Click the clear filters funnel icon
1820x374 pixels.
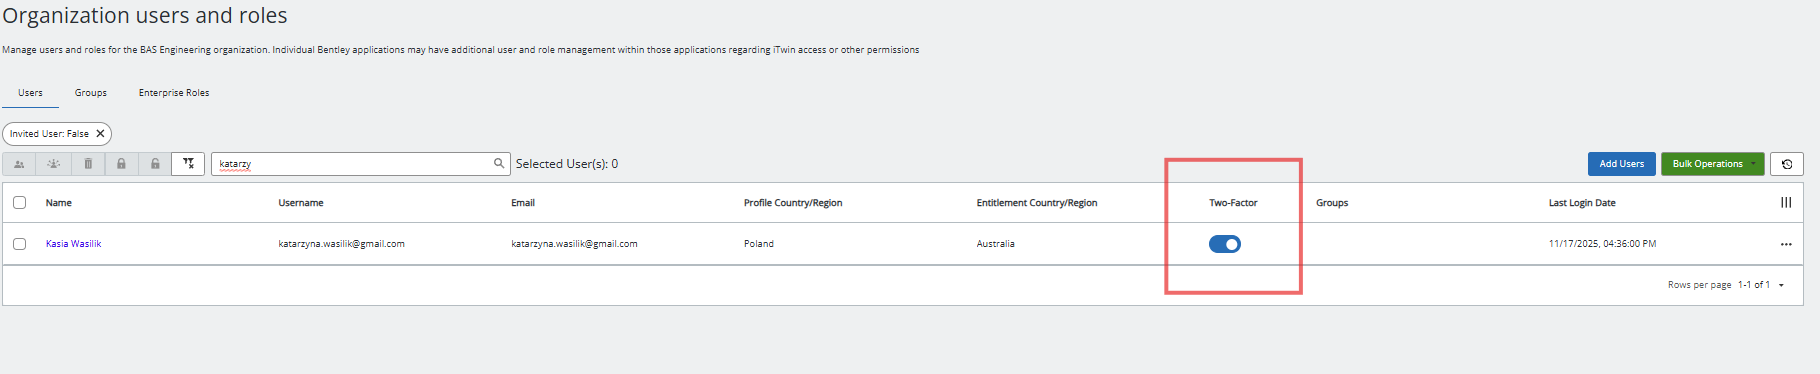pos(188,164)
